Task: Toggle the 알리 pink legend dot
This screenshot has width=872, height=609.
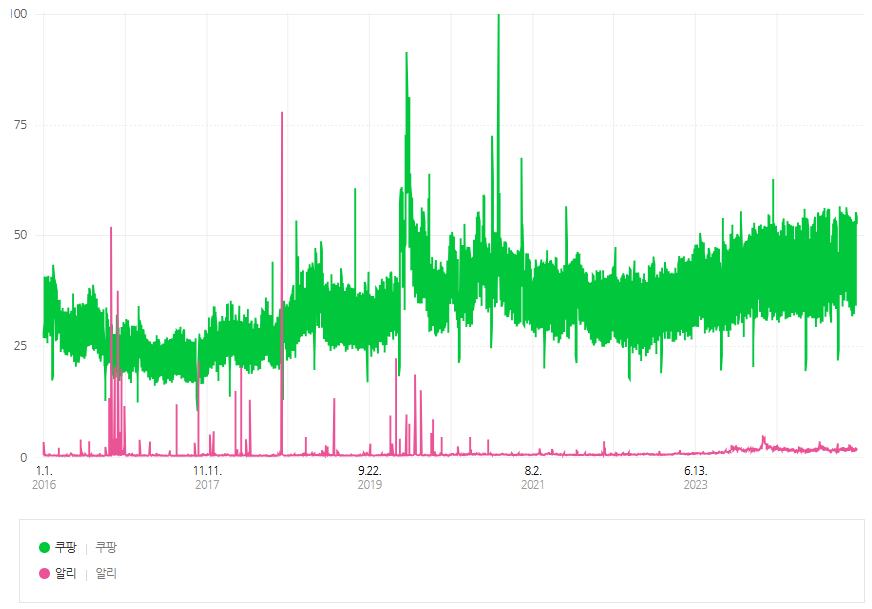Action: tap(44, 573)
